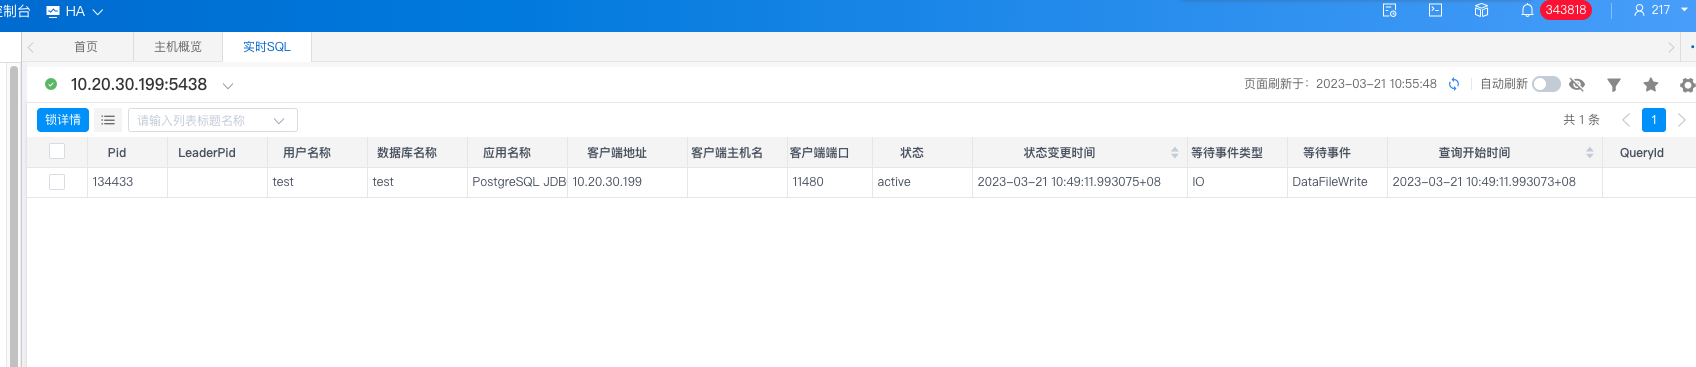Click the left sidebar vertical scrollbar
Screen dimensions: 1696x367
(14, 215)
